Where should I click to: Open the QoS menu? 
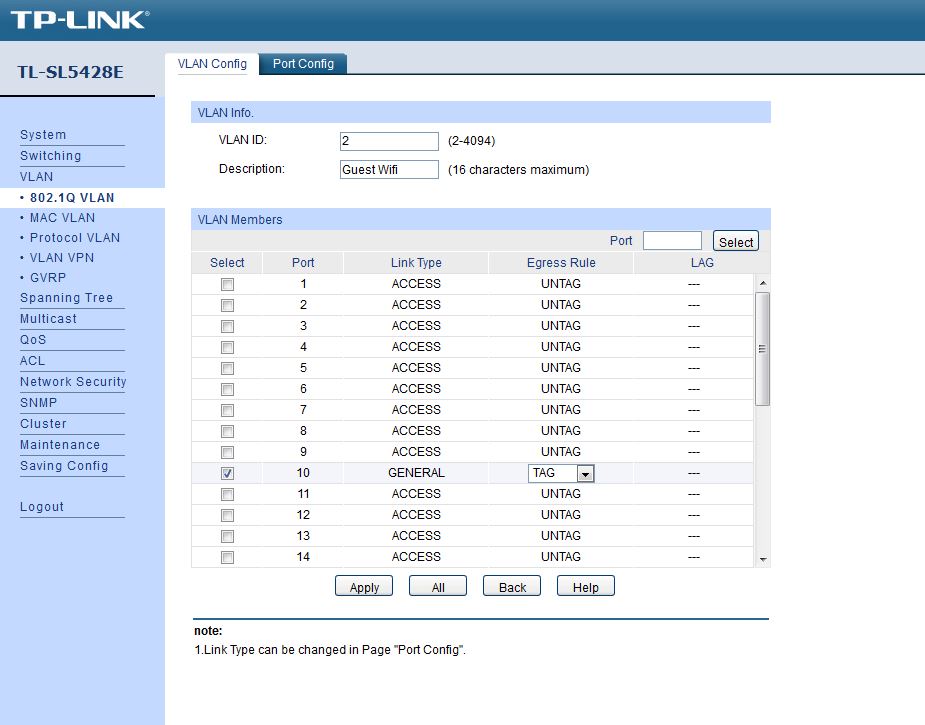[x=33, y=340]
